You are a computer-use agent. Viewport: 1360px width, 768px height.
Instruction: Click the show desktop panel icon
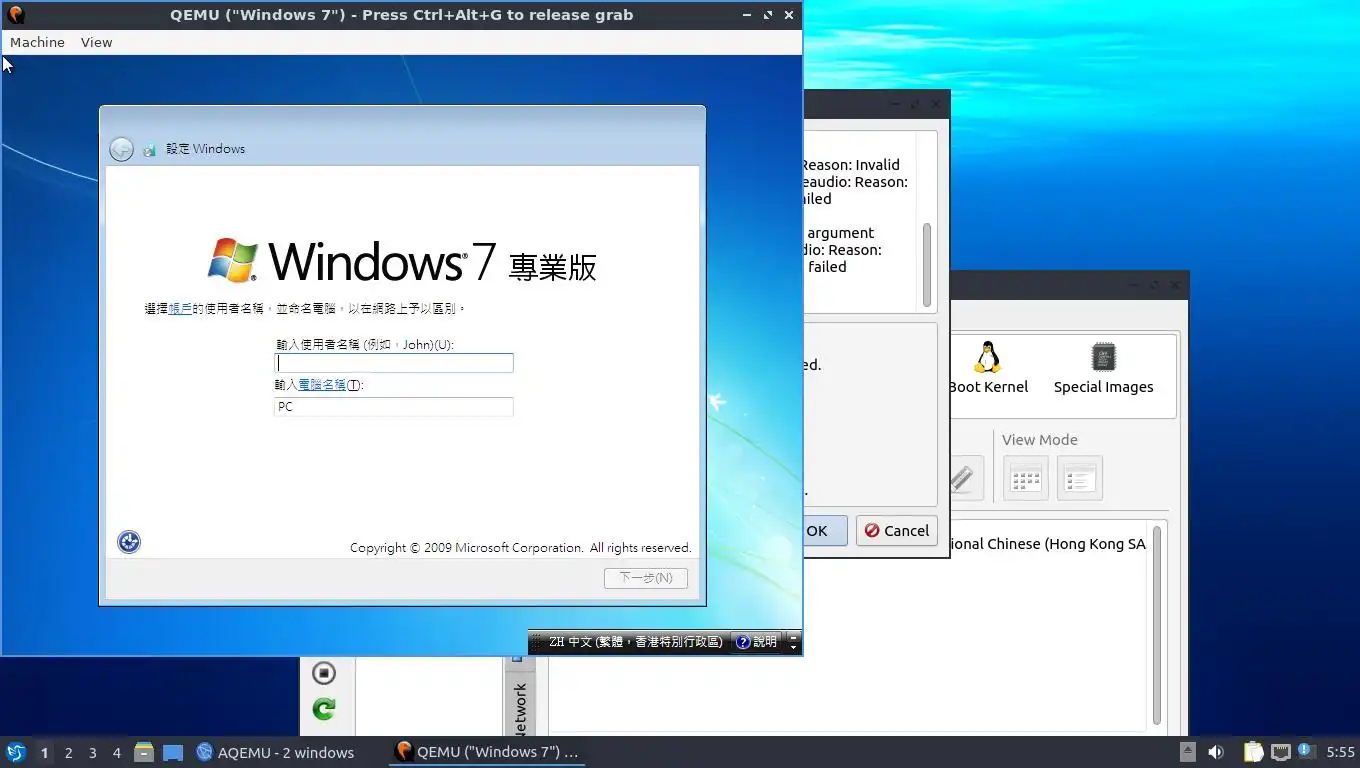coord(173,752)
